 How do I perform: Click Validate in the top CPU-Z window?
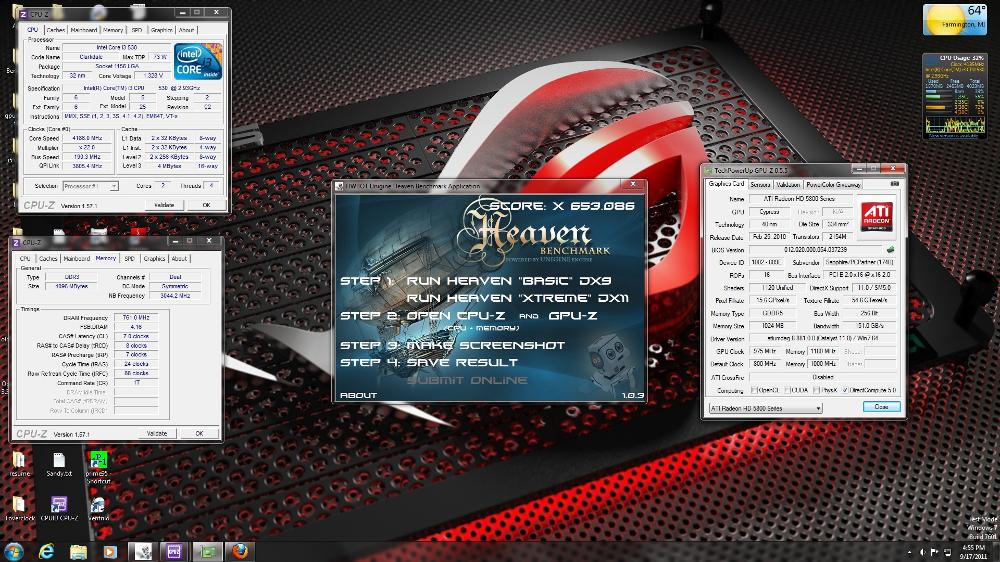[164, 205]
